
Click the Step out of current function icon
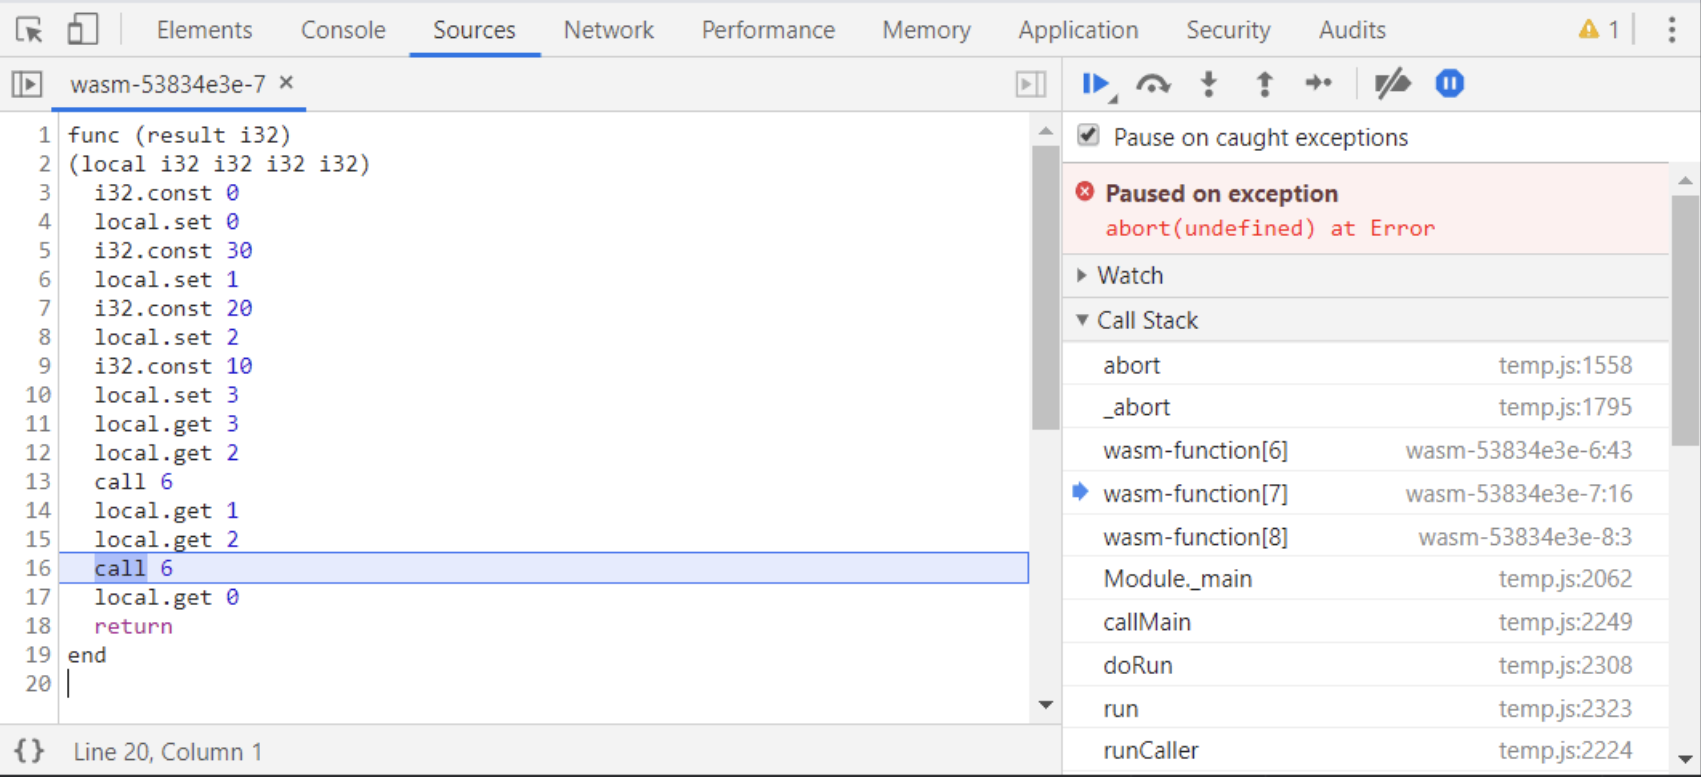point(1263,84)
